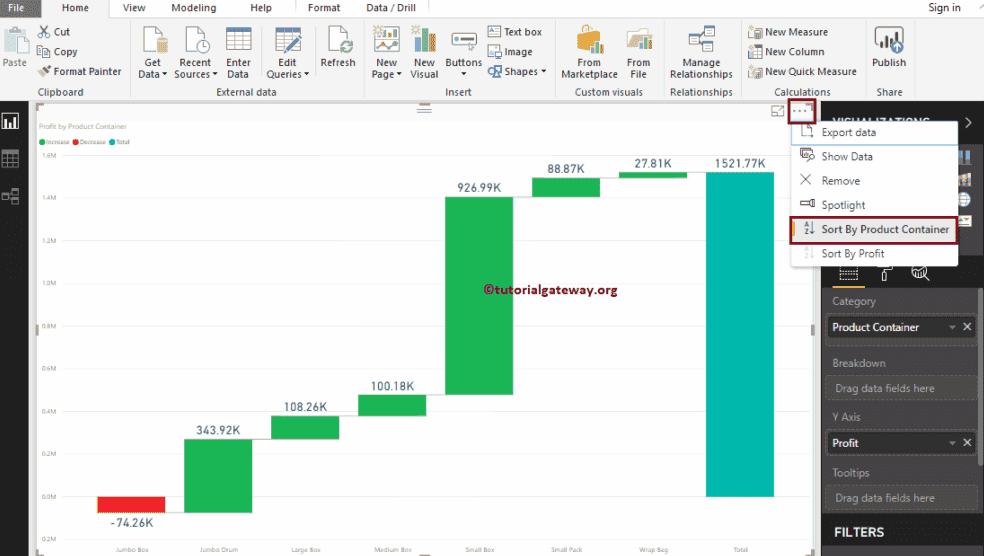Image resolution: width=984 pixels, height=556 pixels.
Task: Switch to the Data / Drill tab
Action: [x=391, y=8]
